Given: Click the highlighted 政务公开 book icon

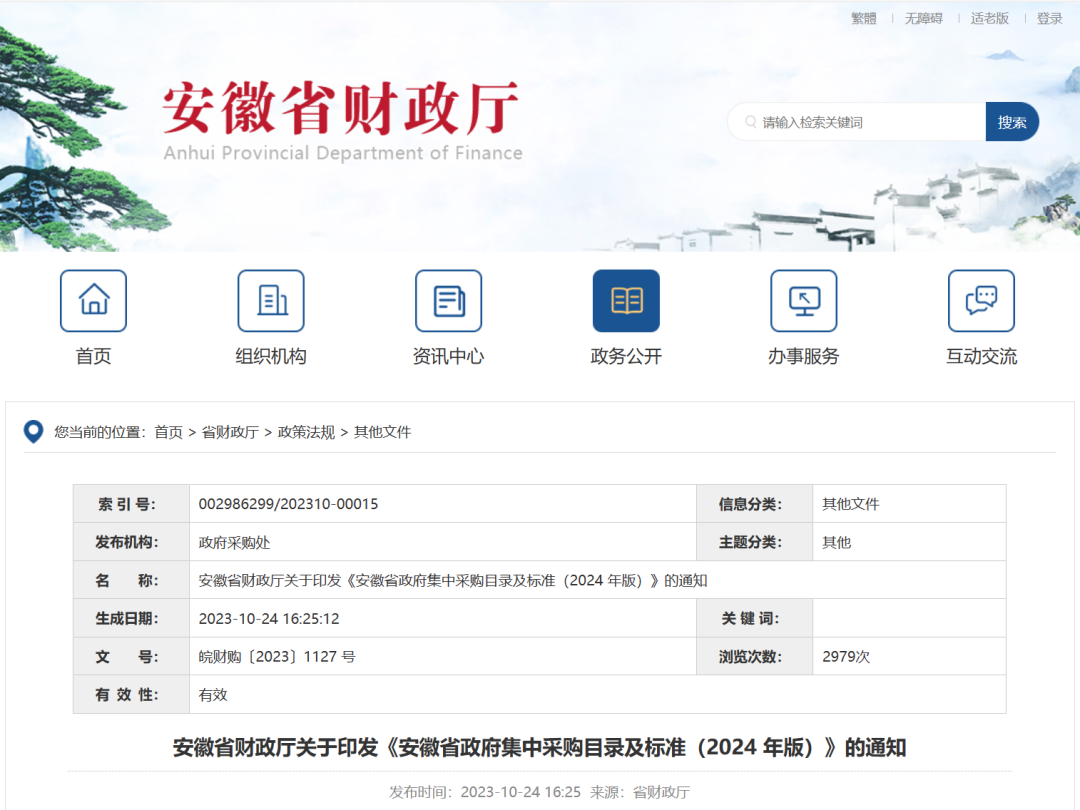Looking at the screenshot, I should point(626,301).
